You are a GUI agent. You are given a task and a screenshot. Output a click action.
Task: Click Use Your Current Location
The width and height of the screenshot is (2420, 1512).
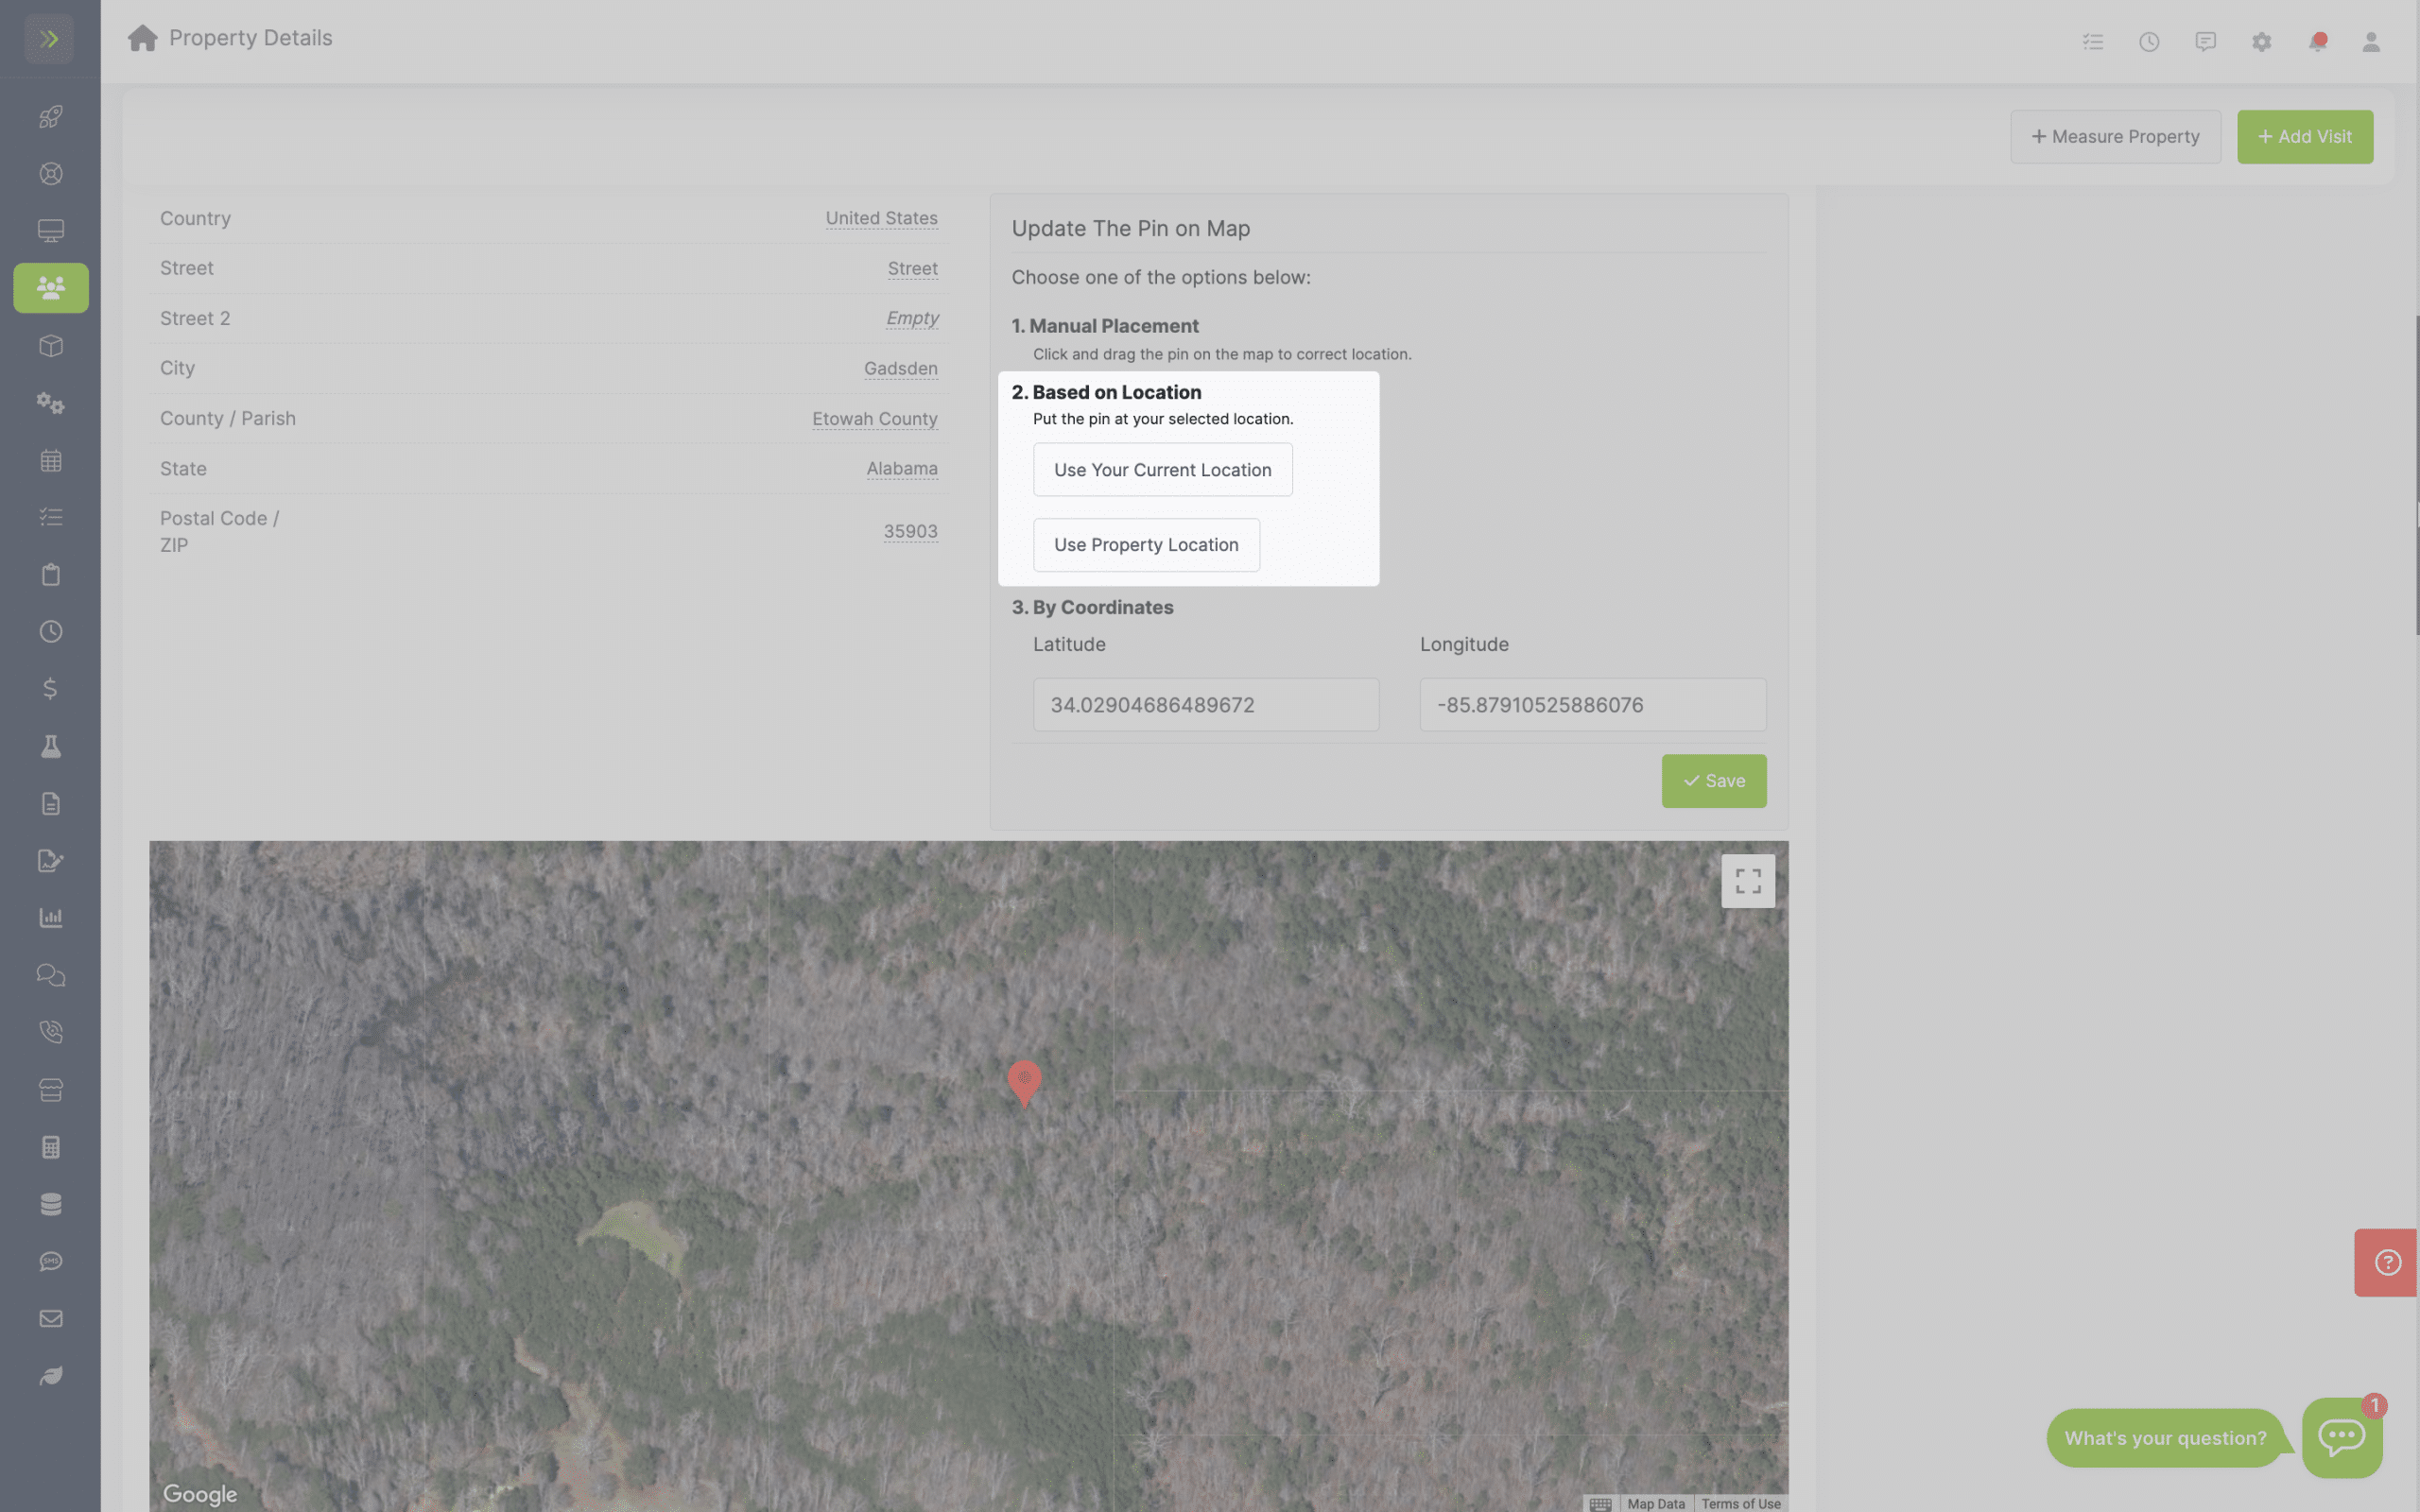click(1162, 470)
